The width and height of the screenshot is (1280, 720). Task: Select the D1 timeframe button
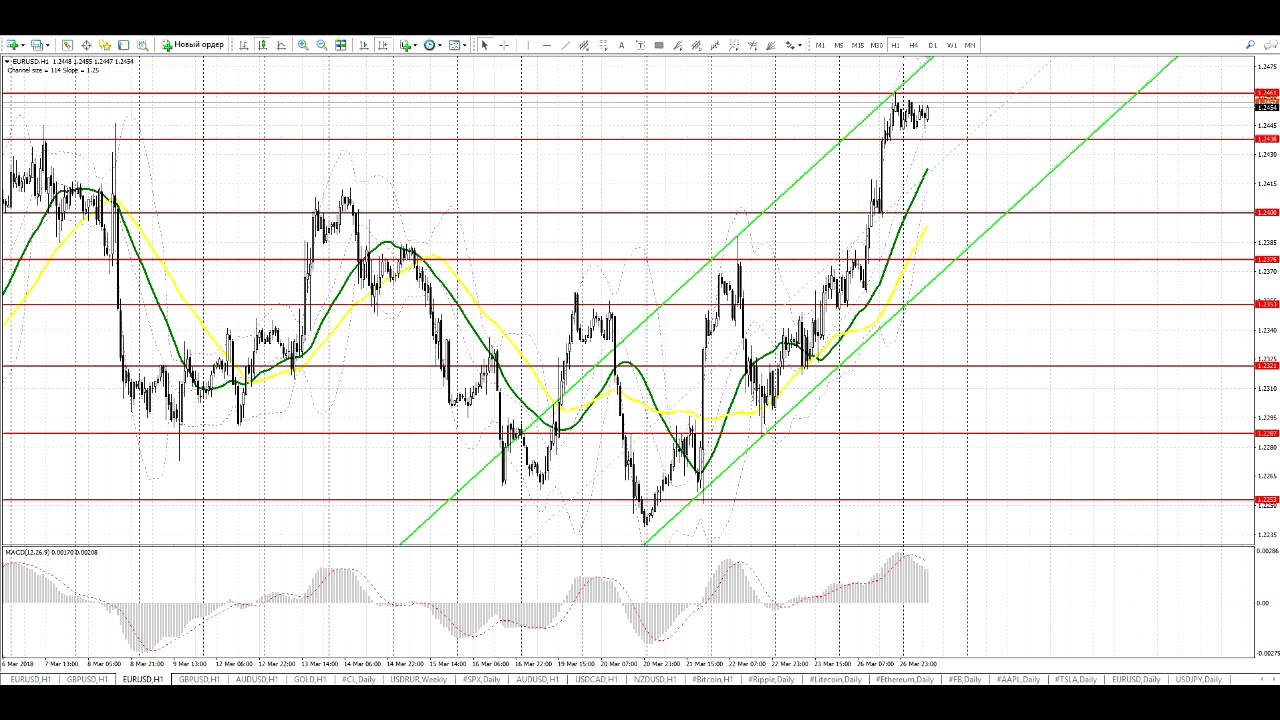coord(933,45)
